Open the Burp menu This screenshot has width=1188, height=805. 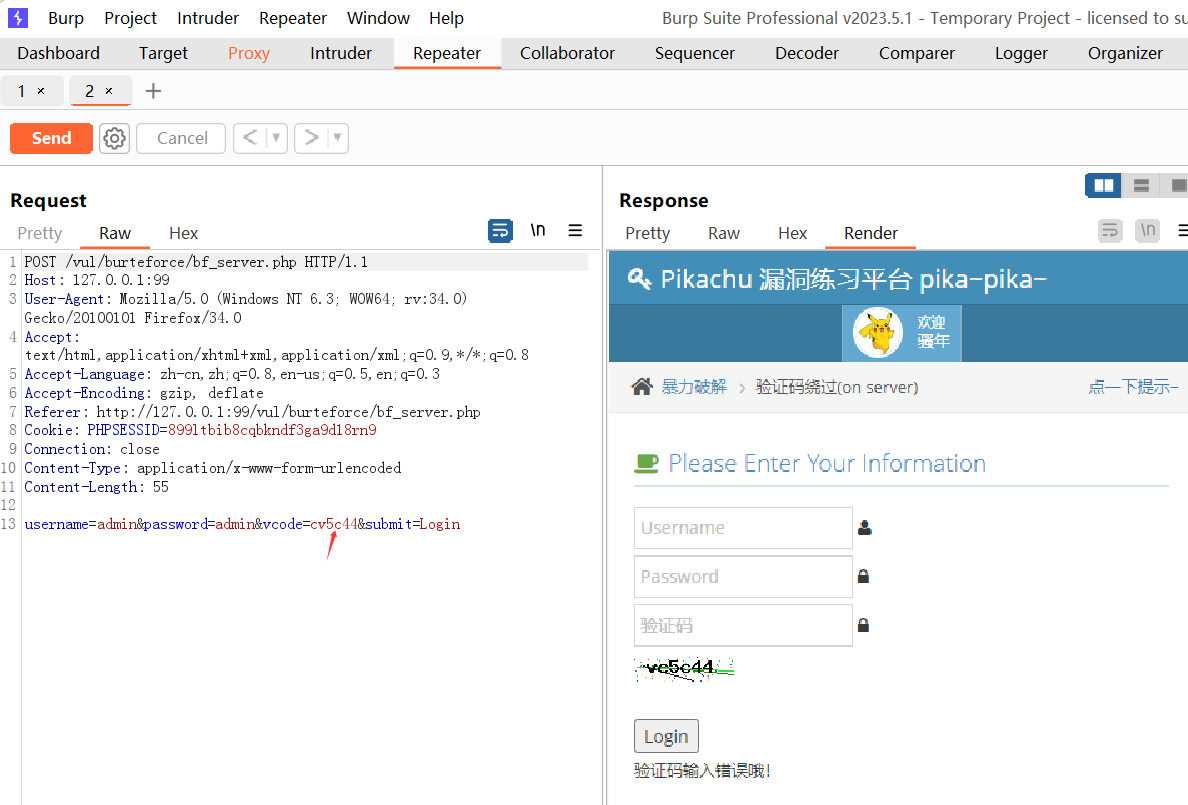[x=66, y=18]
